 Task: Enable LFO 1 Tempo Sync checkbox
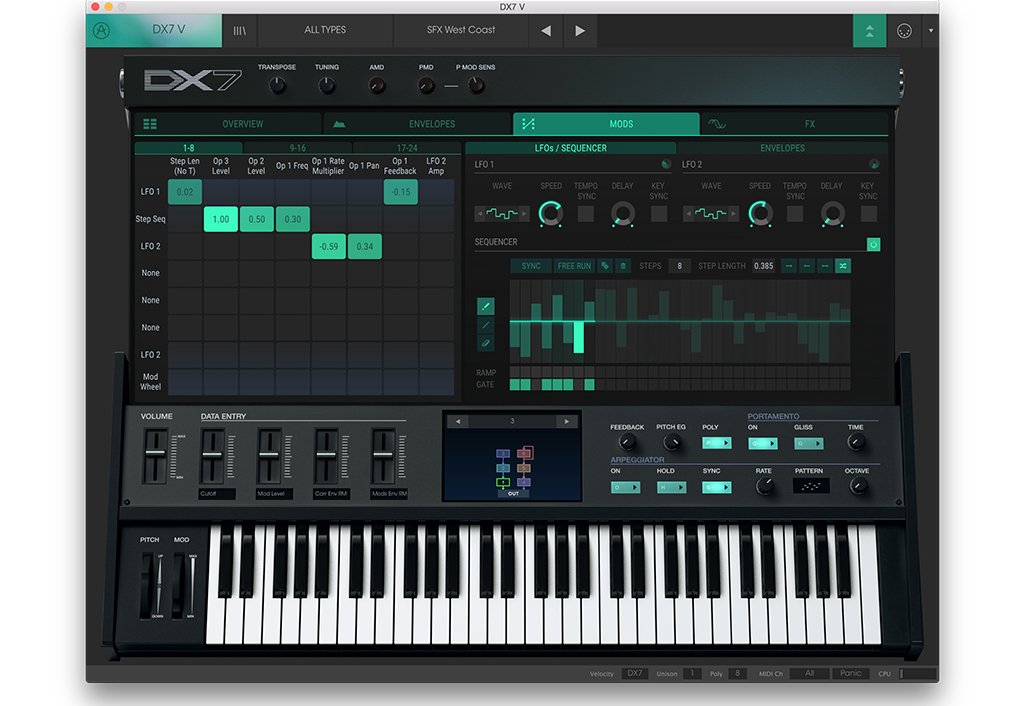(x=585, y=213)
